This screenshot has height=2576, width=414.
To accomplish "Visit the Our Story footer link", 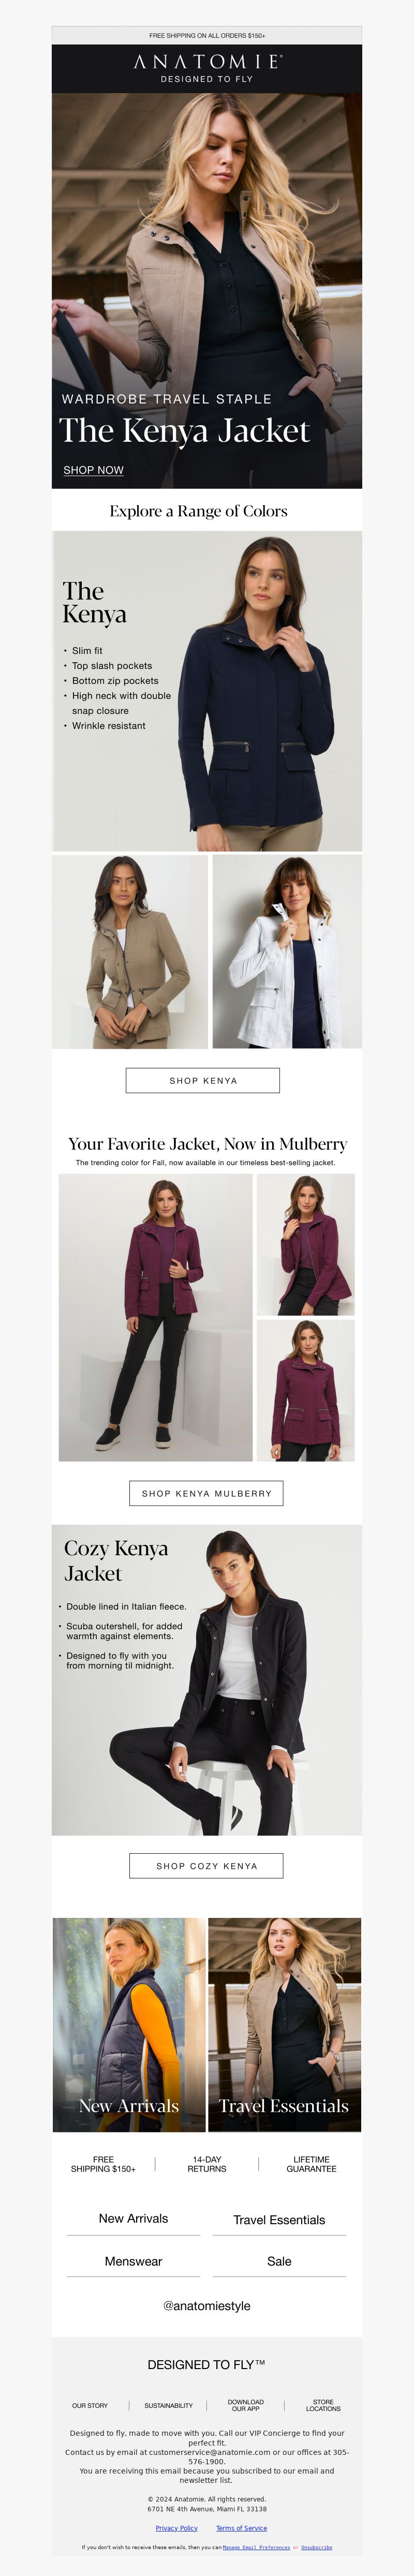I will click(90, 2405).
